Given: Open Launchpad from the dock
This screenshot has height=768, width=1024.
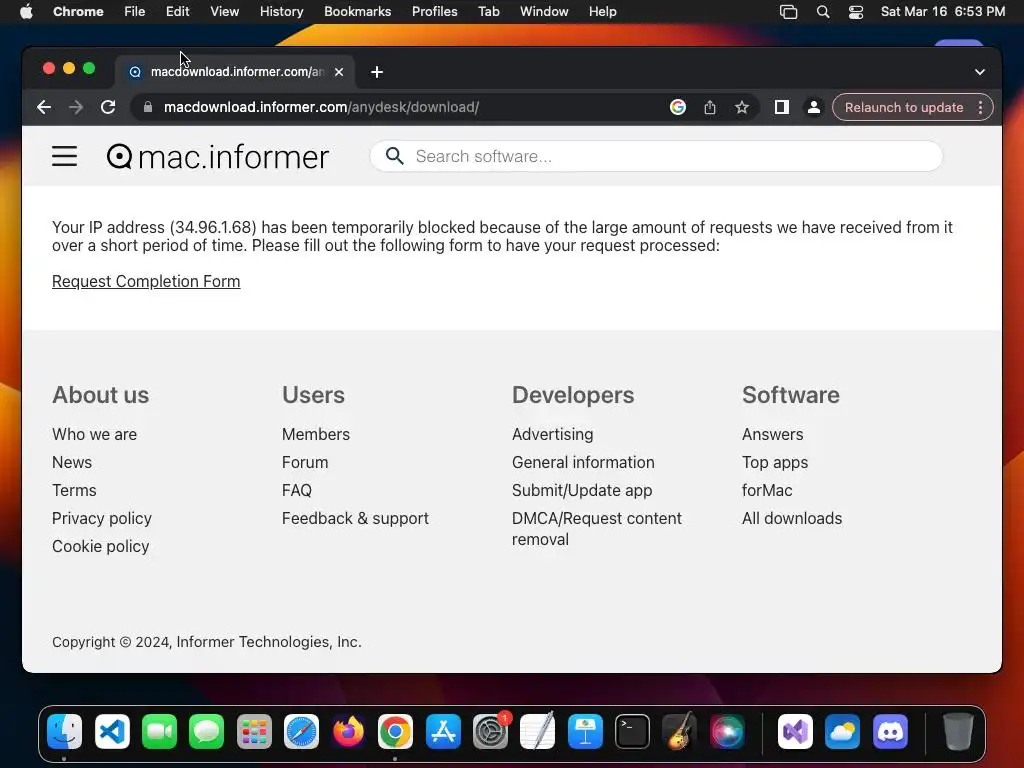Looking at the screenshot, I should tap(254, 731).
